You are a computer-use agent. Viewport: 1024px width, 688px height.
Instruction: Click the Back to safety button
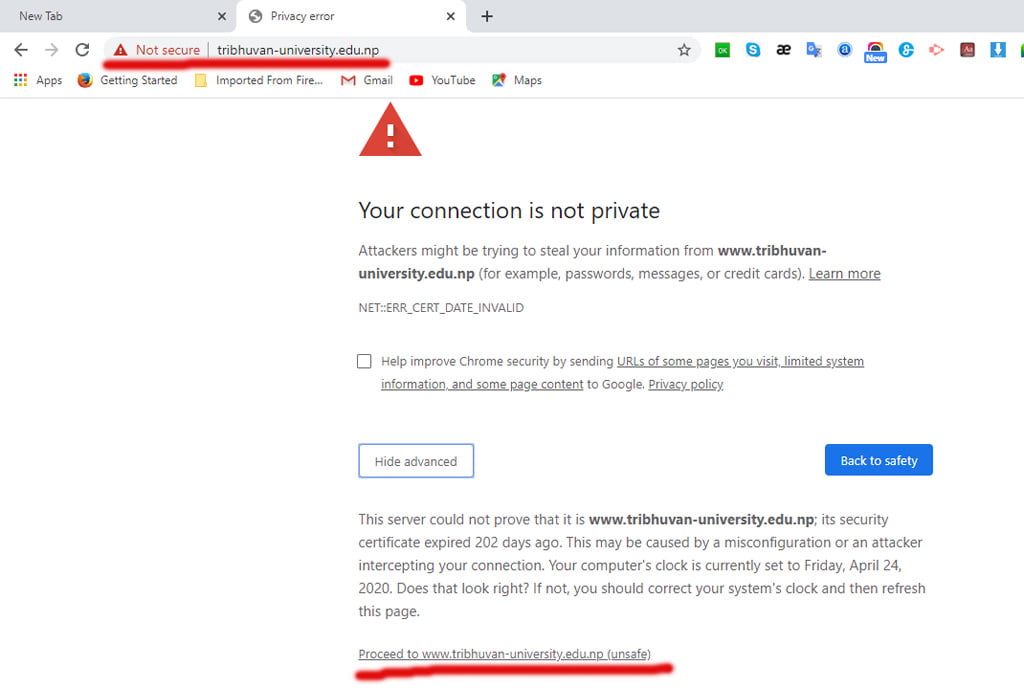pyautogui.click(x=878, y=460)
